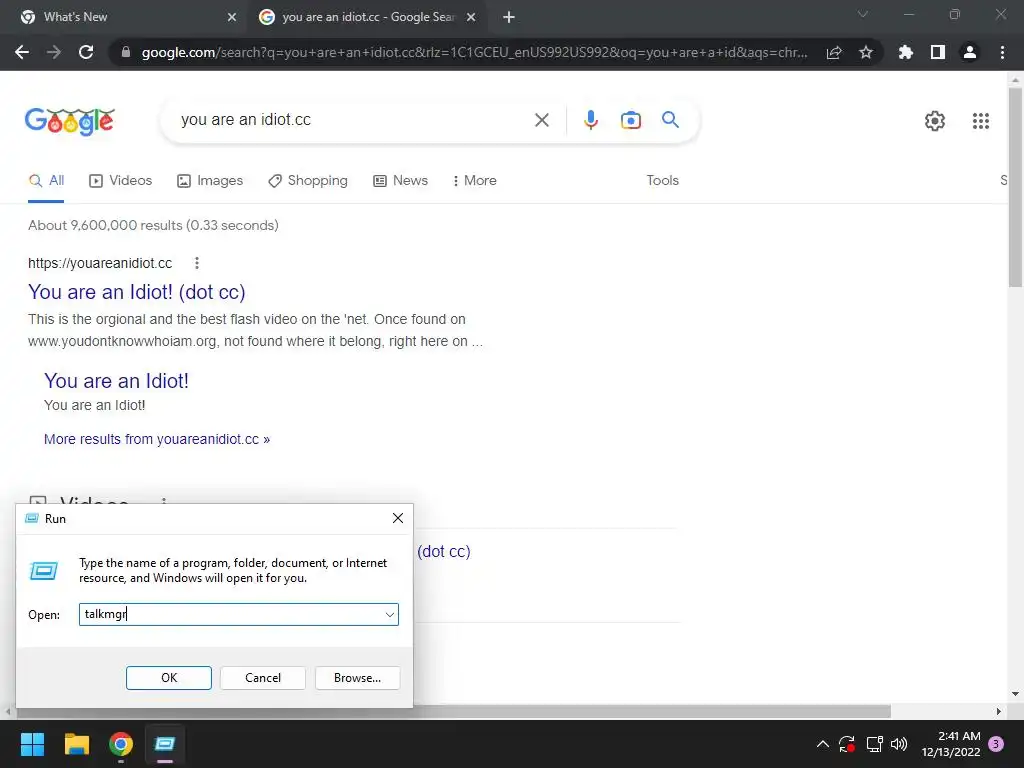Screen dimensions: 1024x768
Task: Open the Google apps grid
Action: tap(980, 121)
